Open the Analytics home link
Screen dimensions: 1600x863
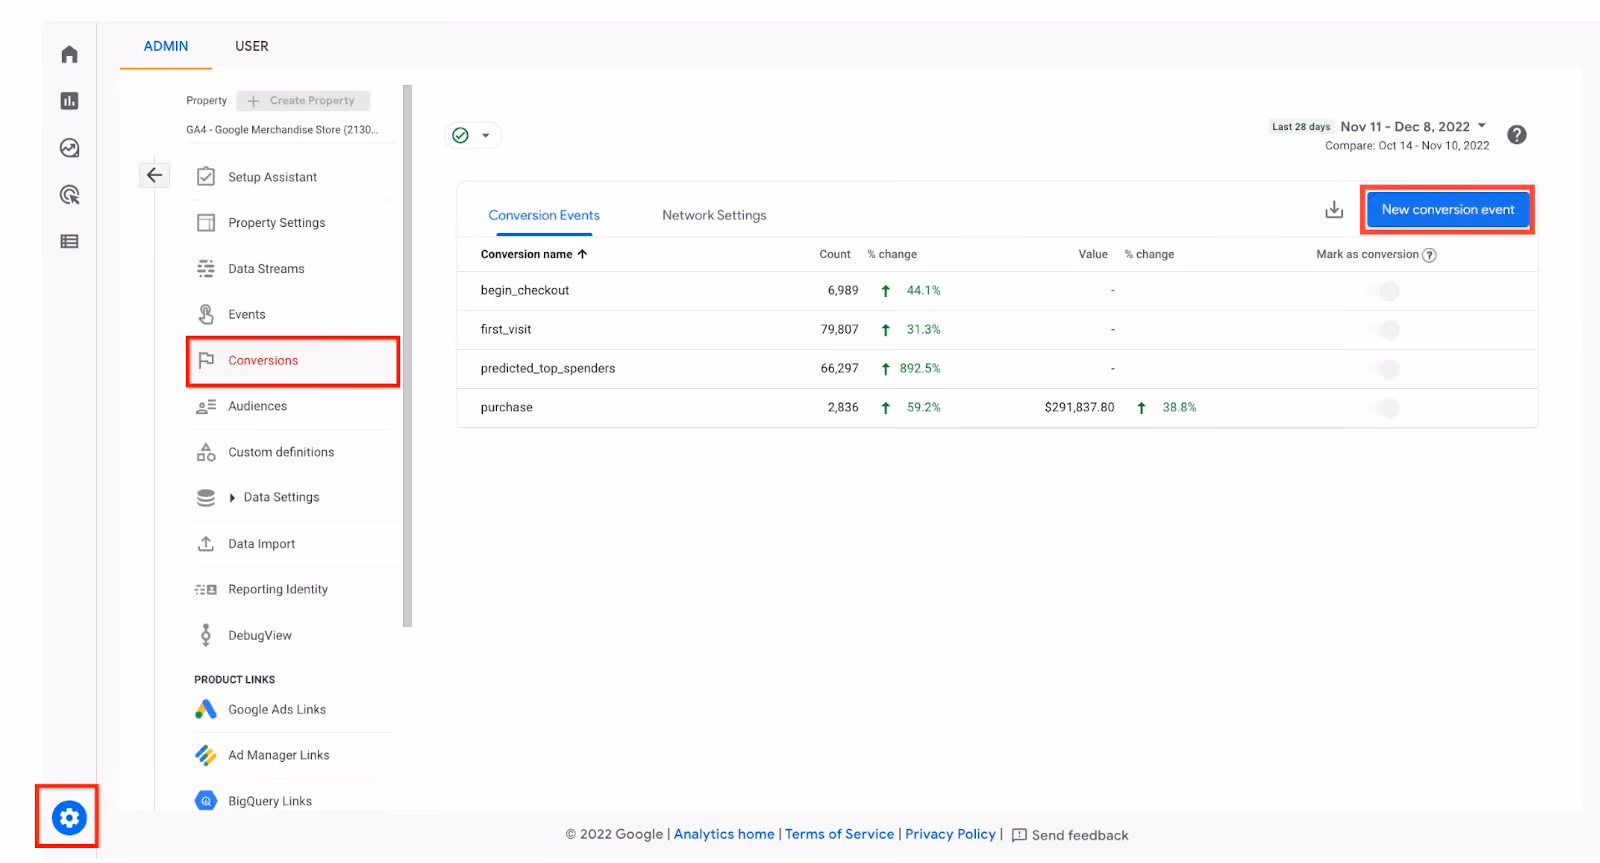[x=724, y=834]
